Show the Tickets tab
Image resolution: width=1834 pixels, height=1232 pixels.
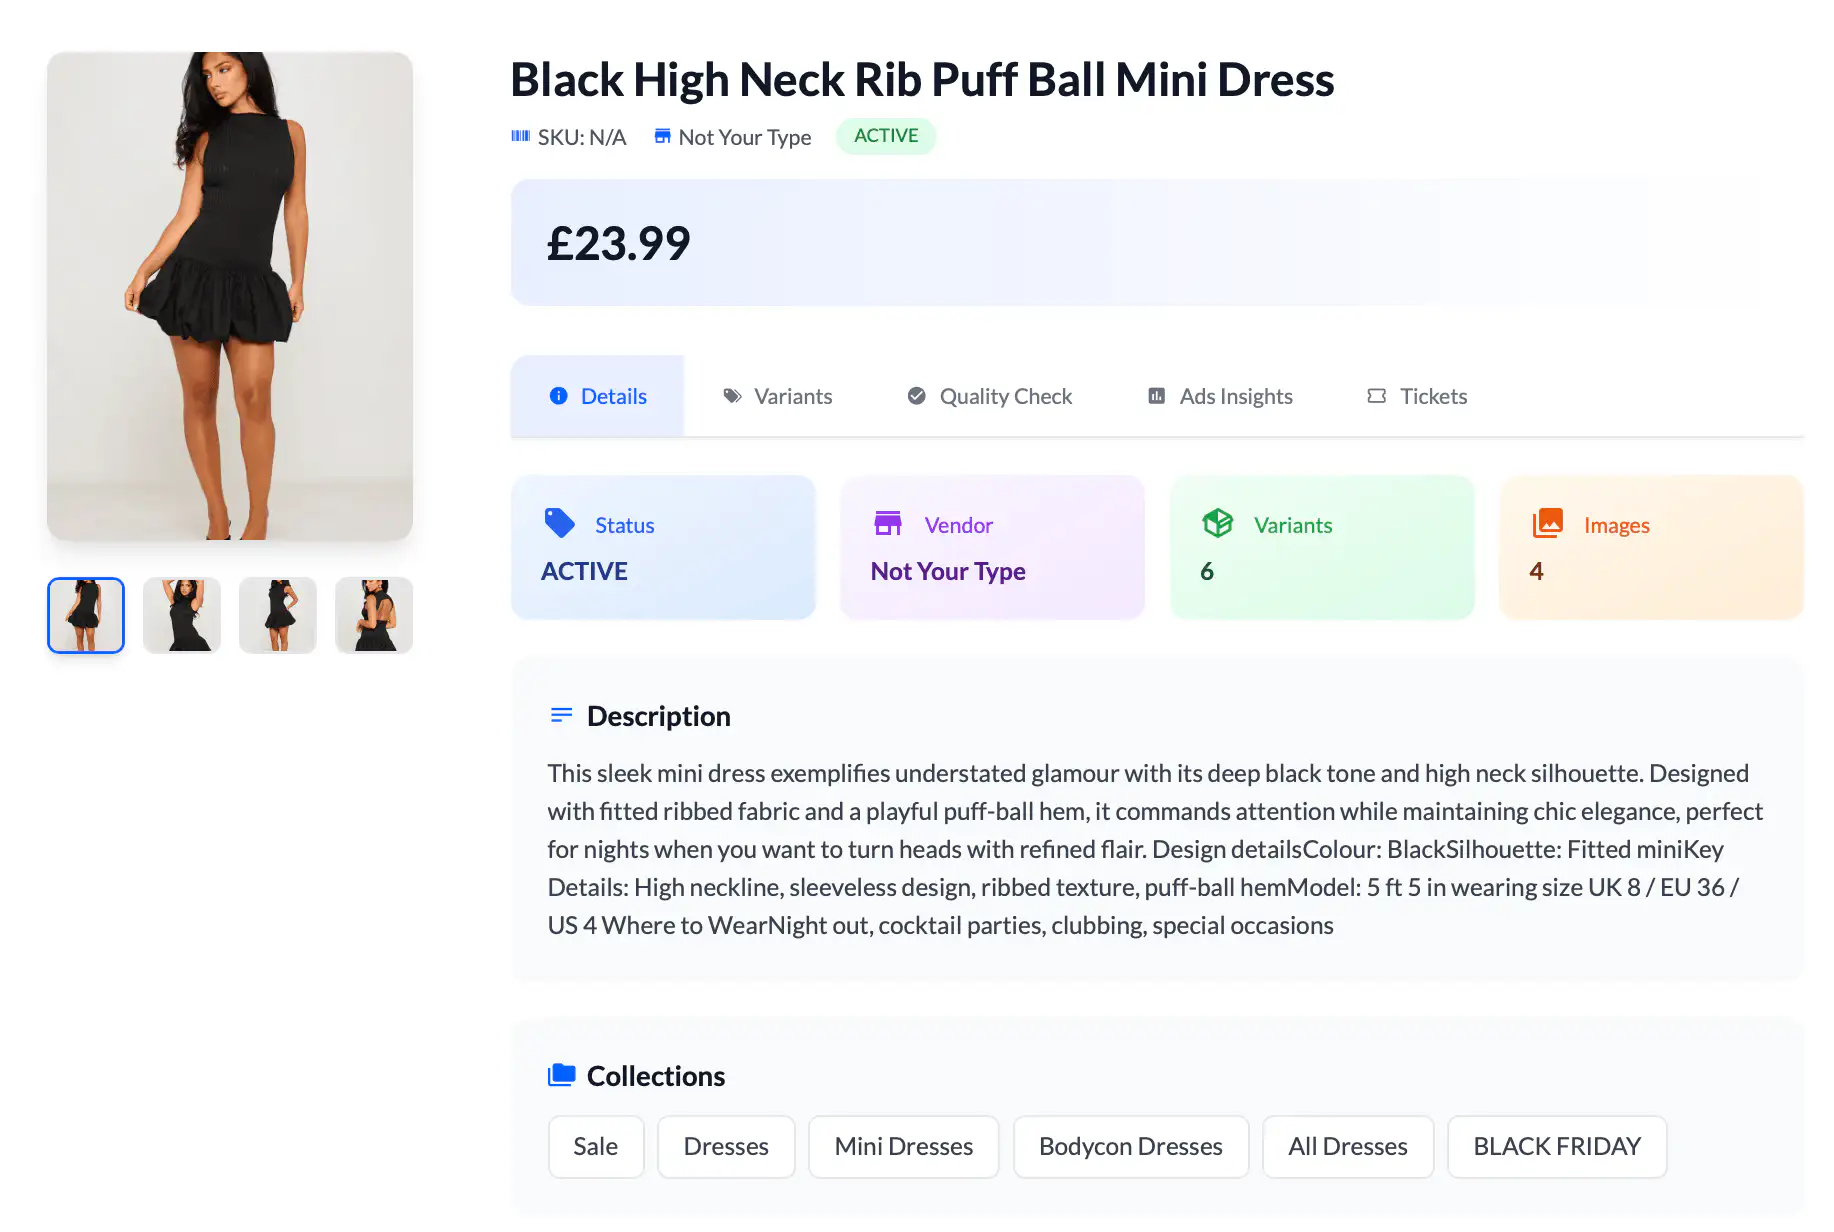coord(1417,396)
